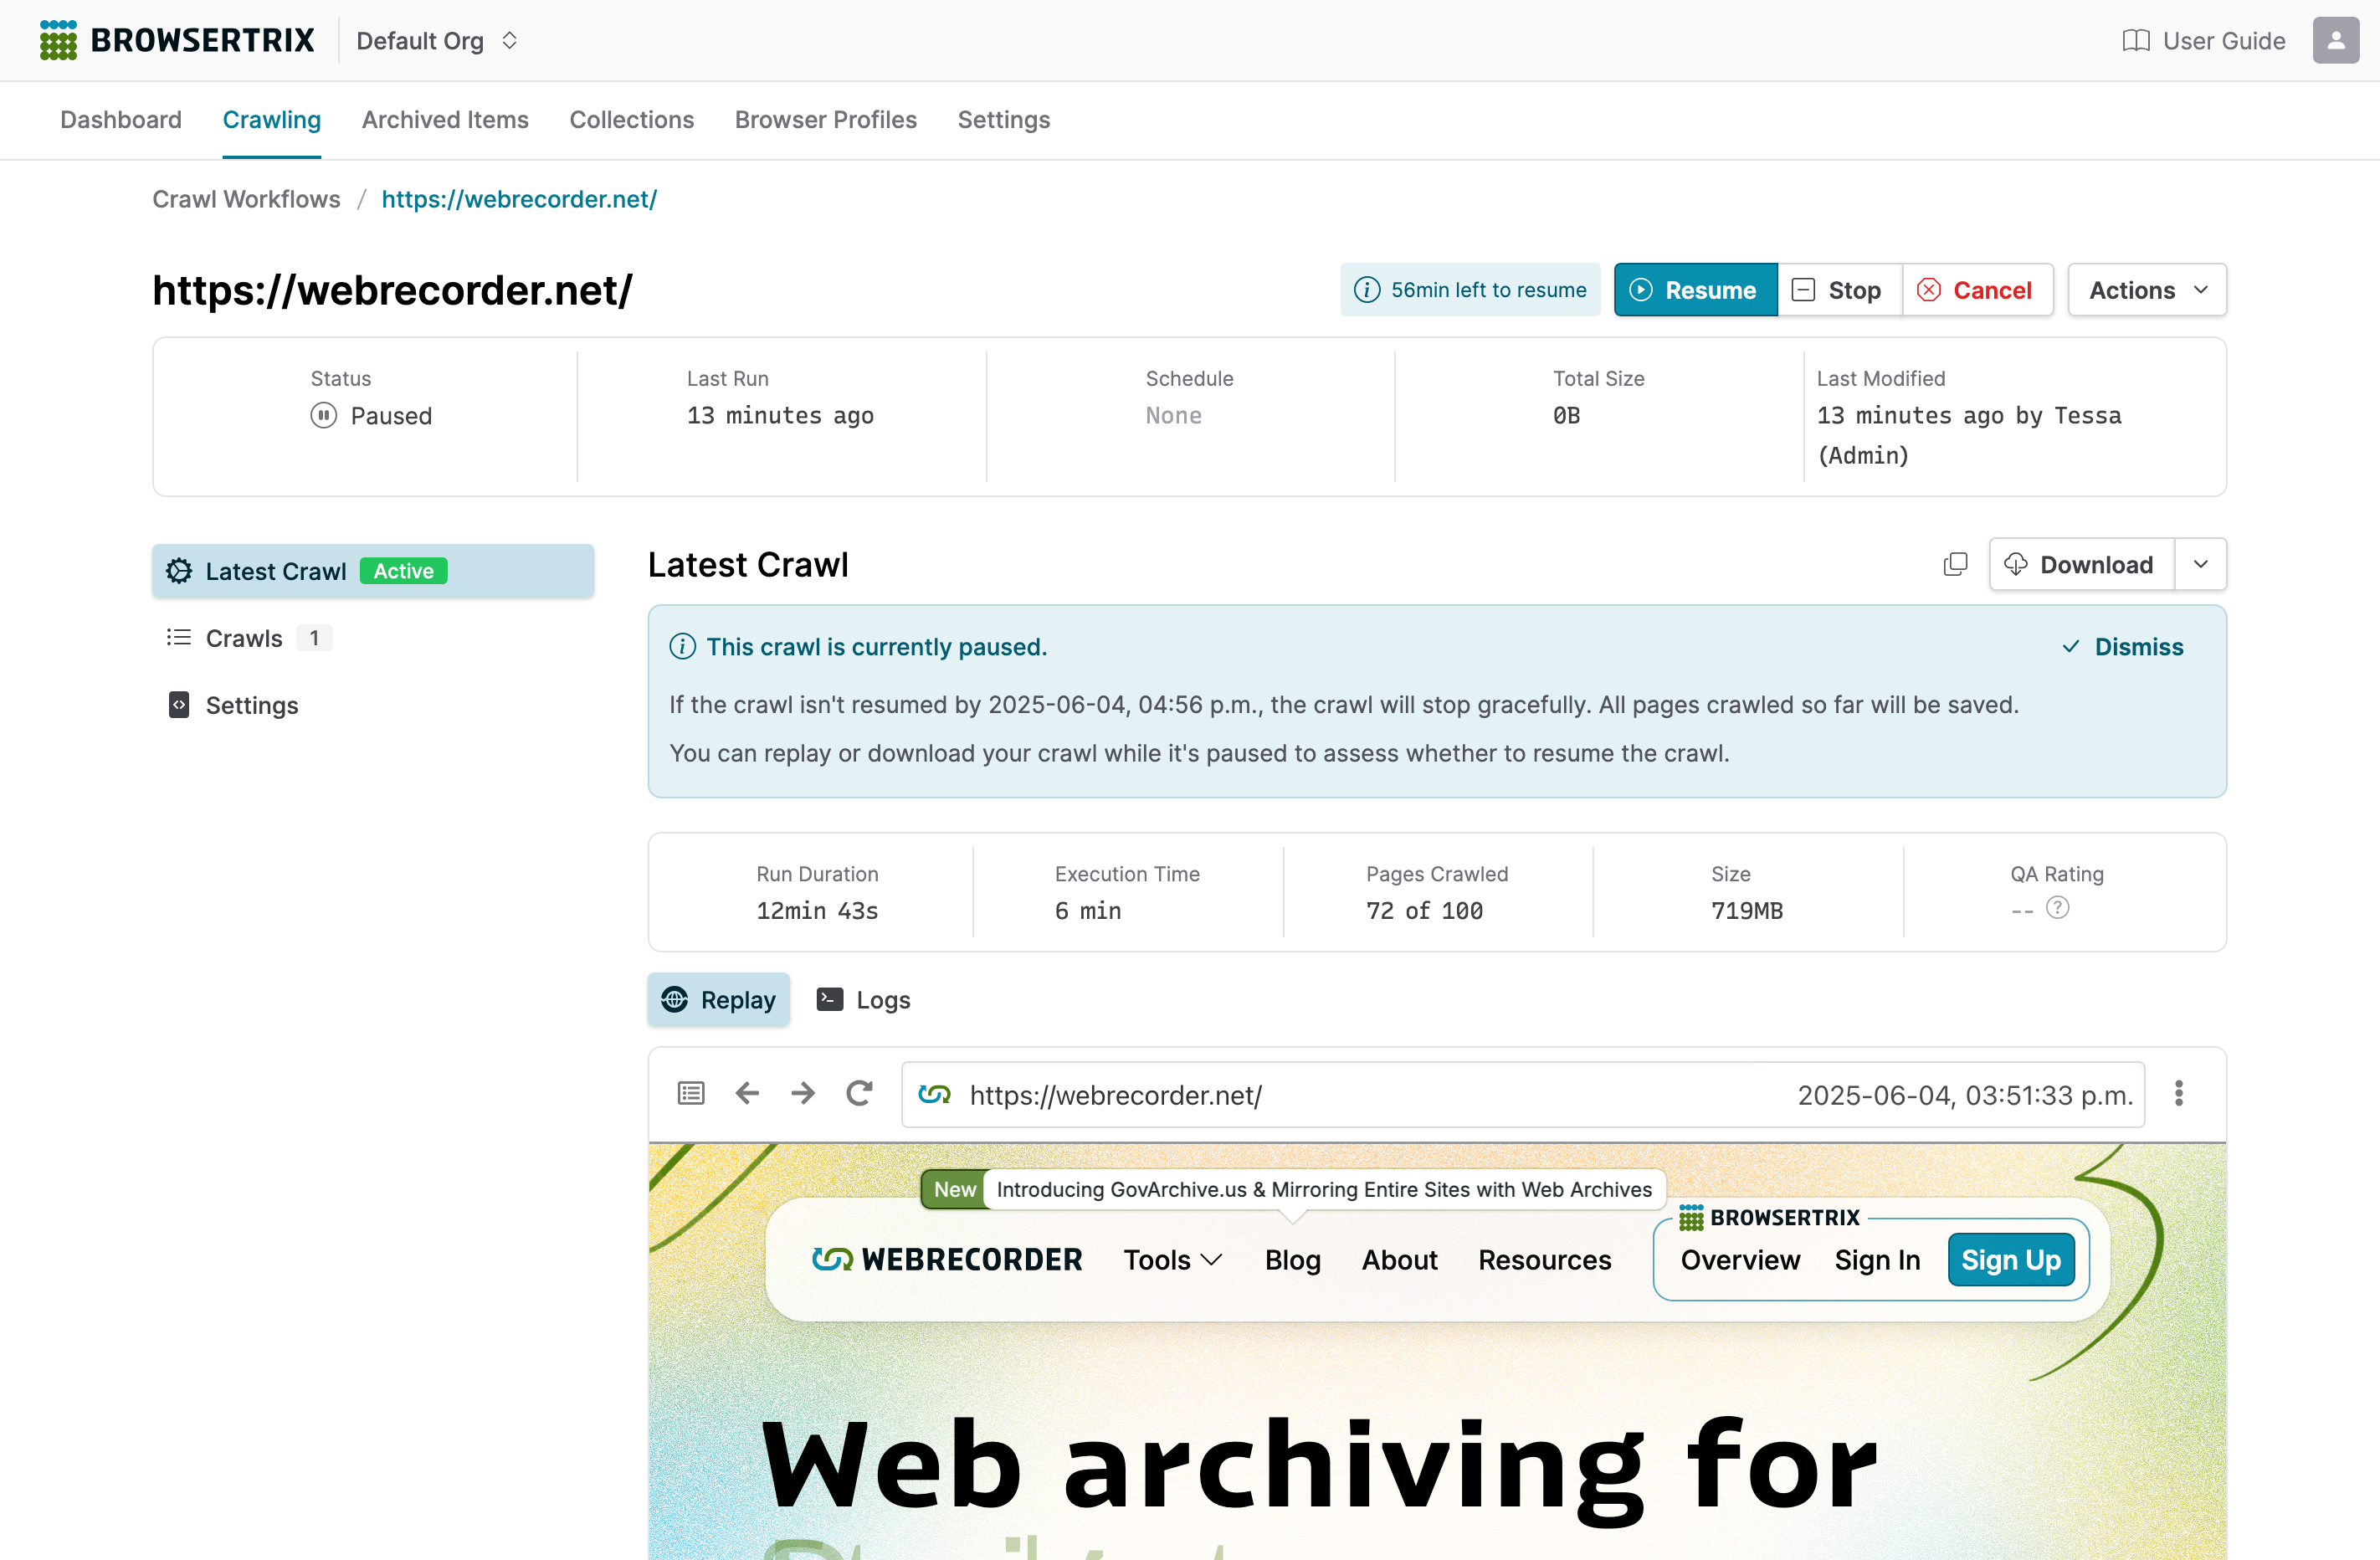Image resolution: width=2380 pixels, height=1560 pixels.
Task: Open the top navigation Settings tab
Action: (x=1003, y=119)
